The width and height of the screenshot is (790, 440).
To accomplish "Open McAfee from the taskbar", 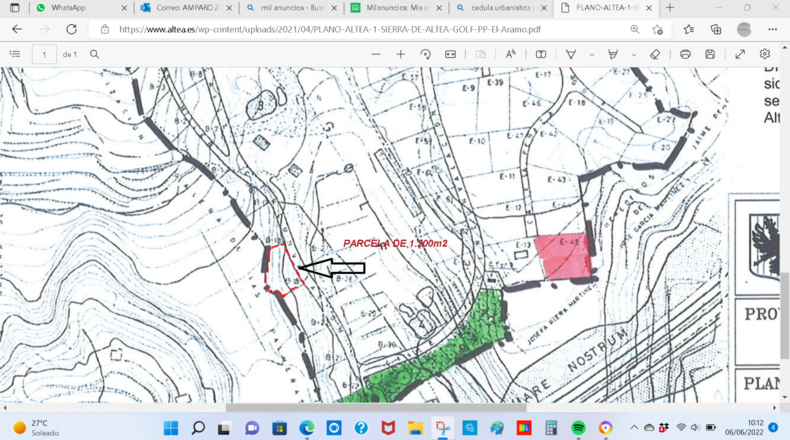I will pyautogui.click(x=388, y=428).
